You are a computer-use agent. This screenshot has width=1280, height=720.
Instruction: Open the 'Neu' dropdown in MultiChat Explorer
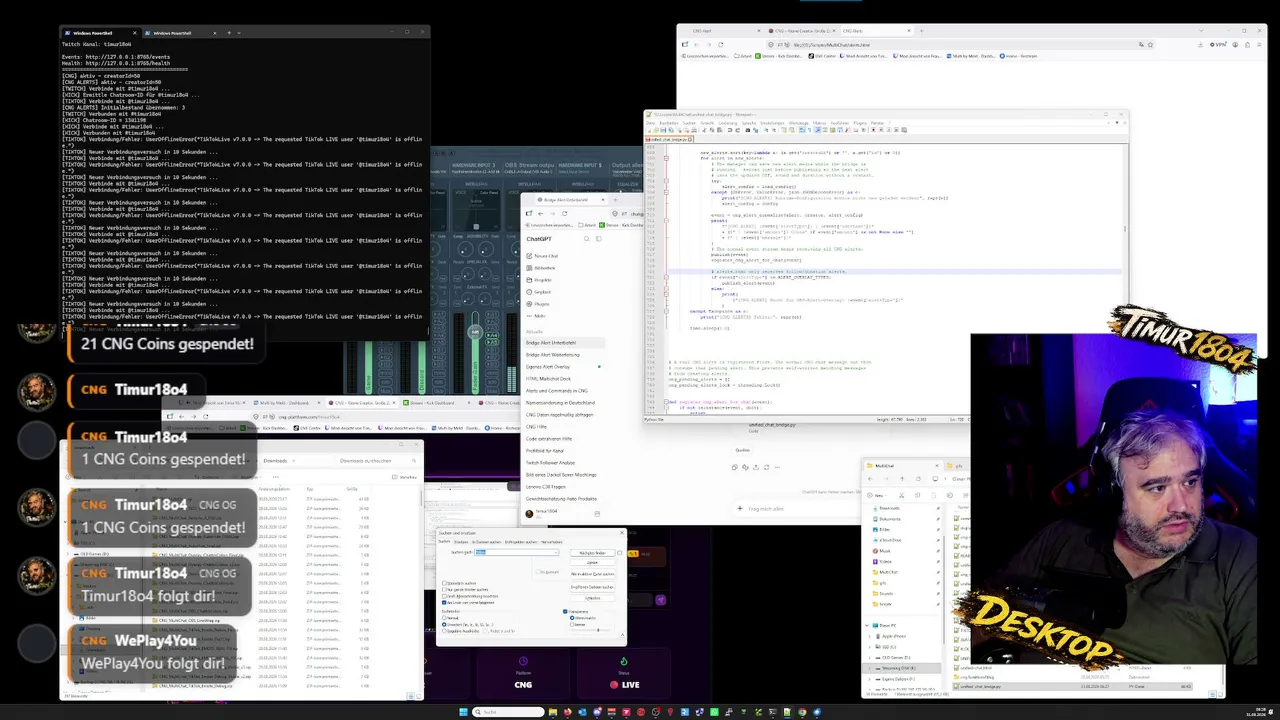(x=878, y=494)
